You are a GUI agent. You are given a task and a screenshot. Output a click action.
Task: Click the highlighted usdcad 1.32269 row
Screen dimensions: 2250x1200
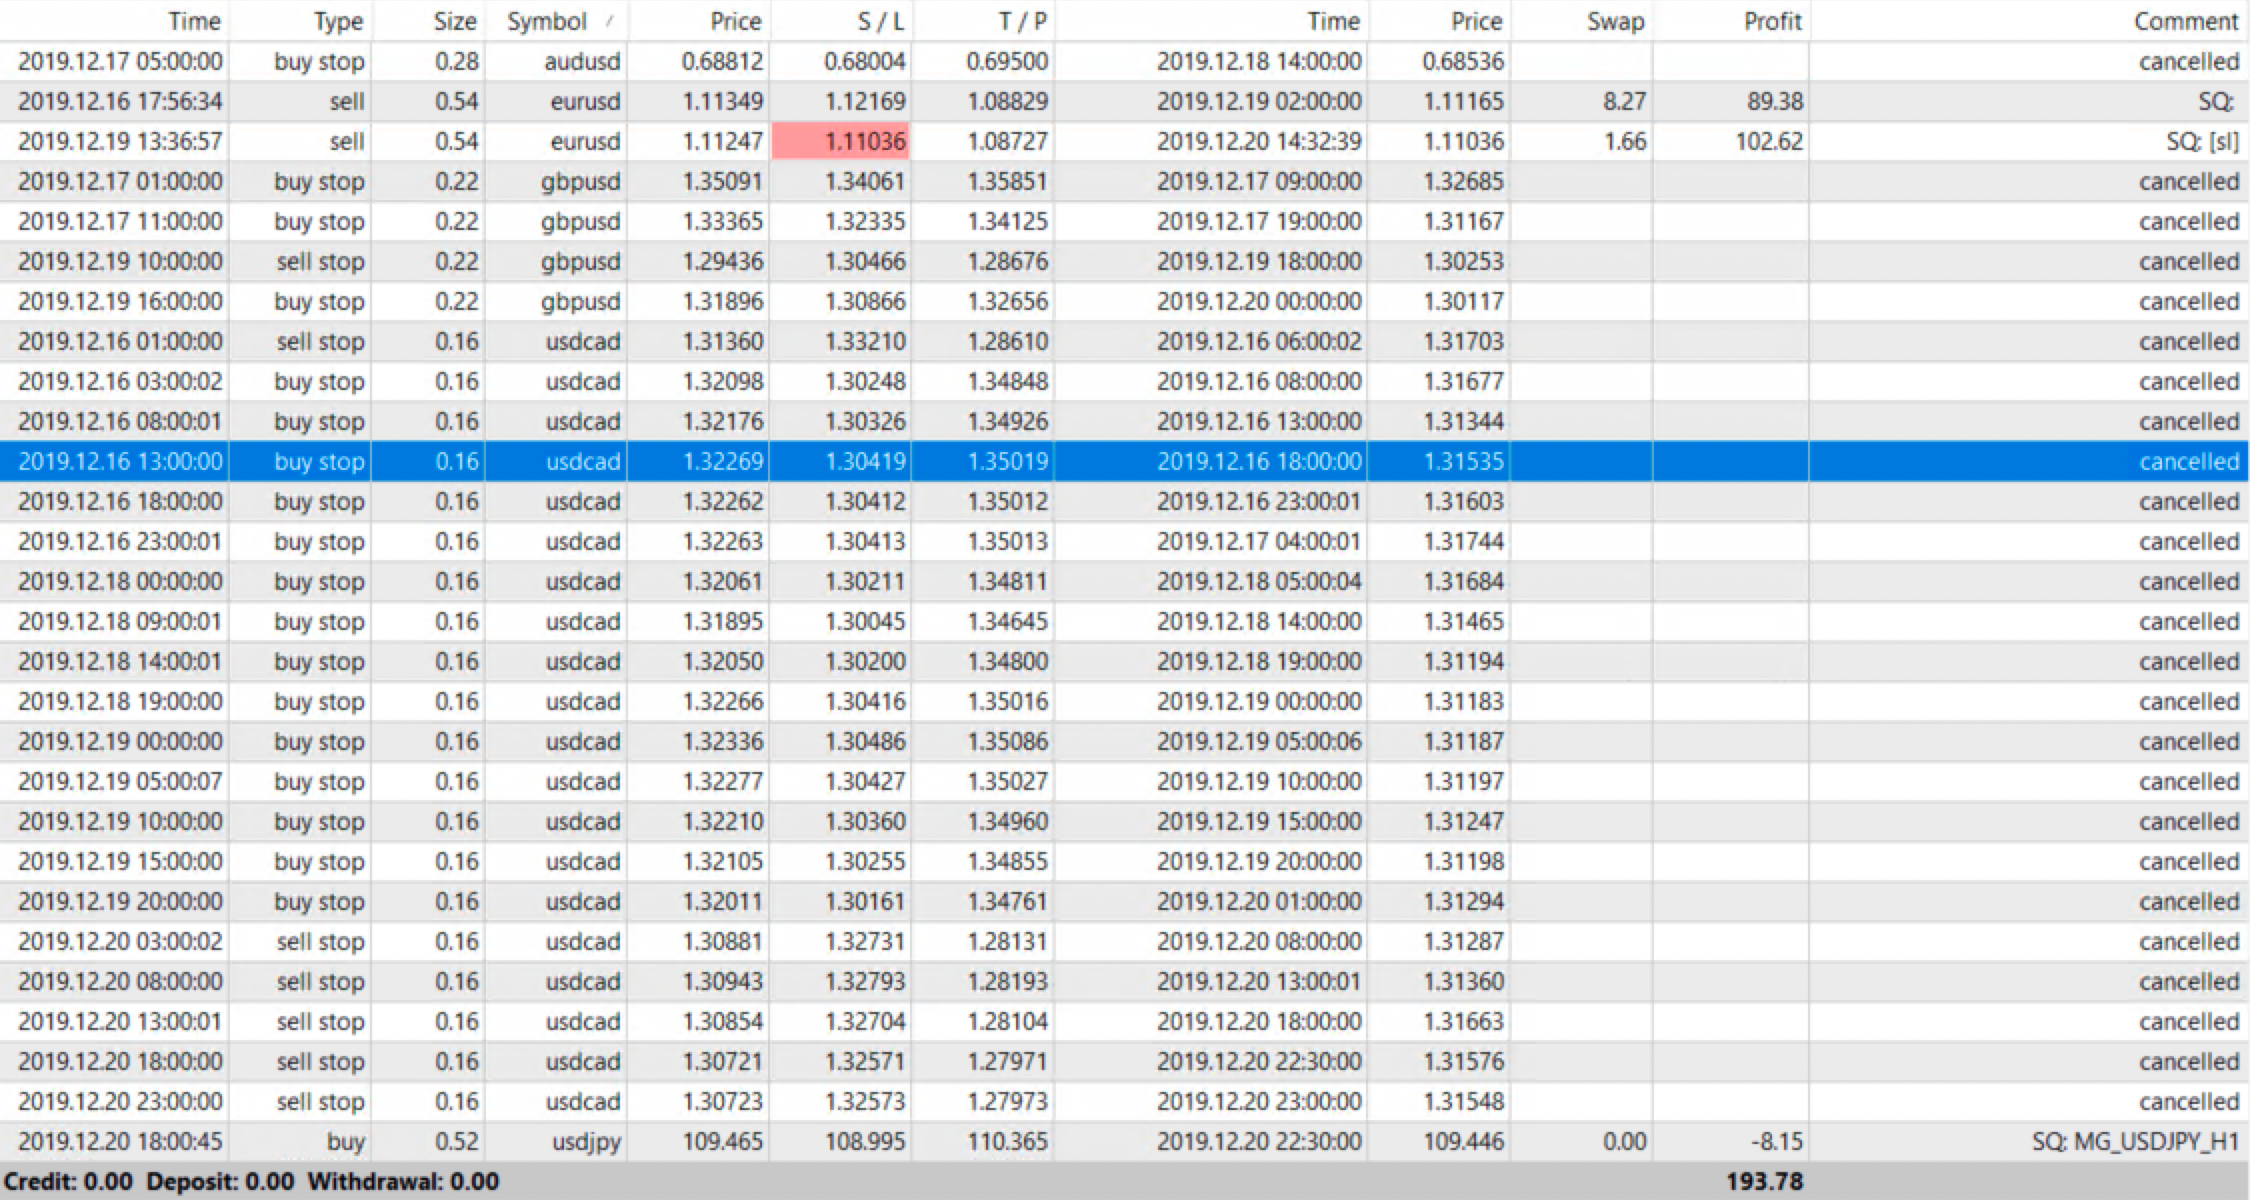click(x=722, y=461)
